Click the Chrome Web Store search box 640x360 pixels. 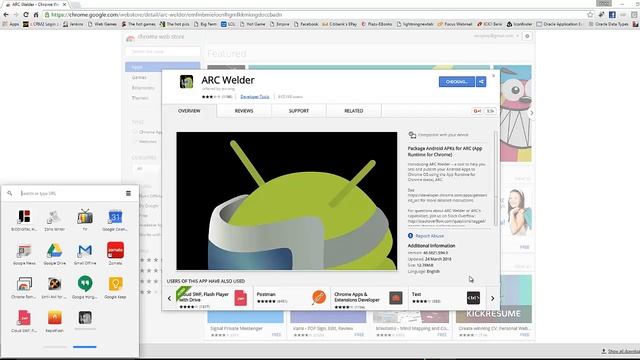(x=163, y=51)
